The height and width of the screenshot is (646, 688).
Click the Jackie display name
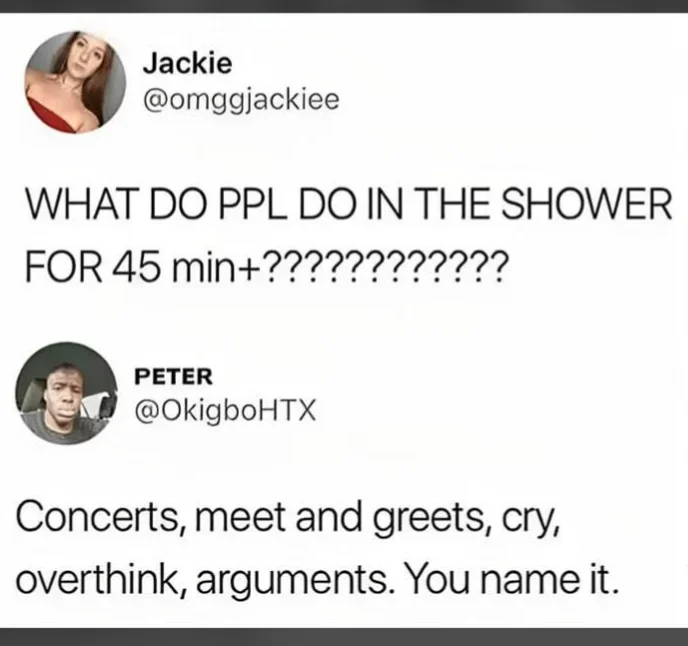(187, 63)
